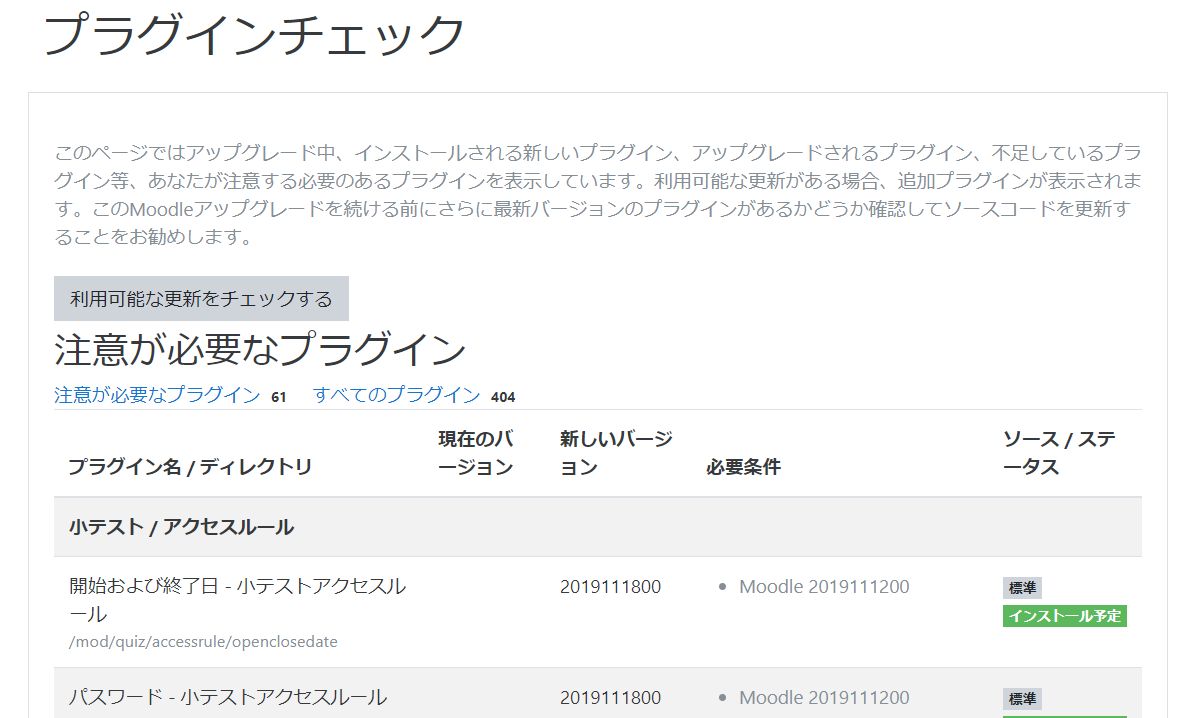Select count 61 beside 注意が必要なプラグイン

(279, 397)
